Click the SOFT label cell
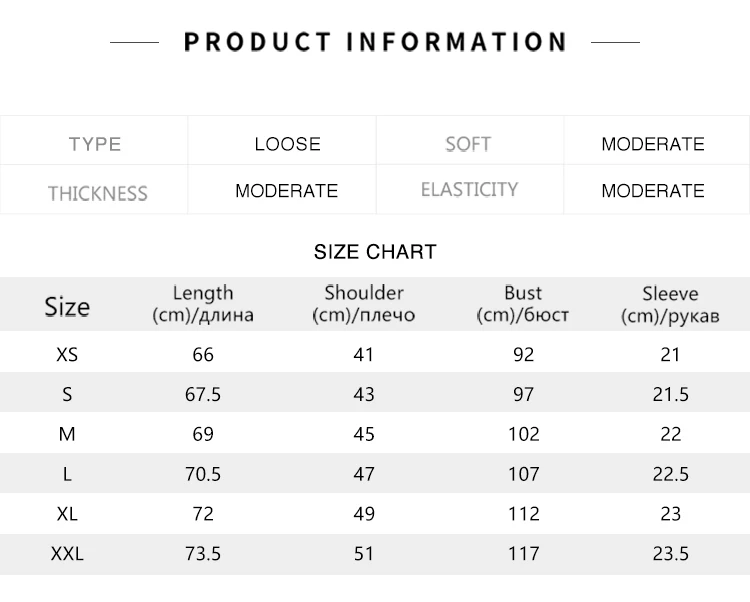750x602 pixels. coord(468,144)
